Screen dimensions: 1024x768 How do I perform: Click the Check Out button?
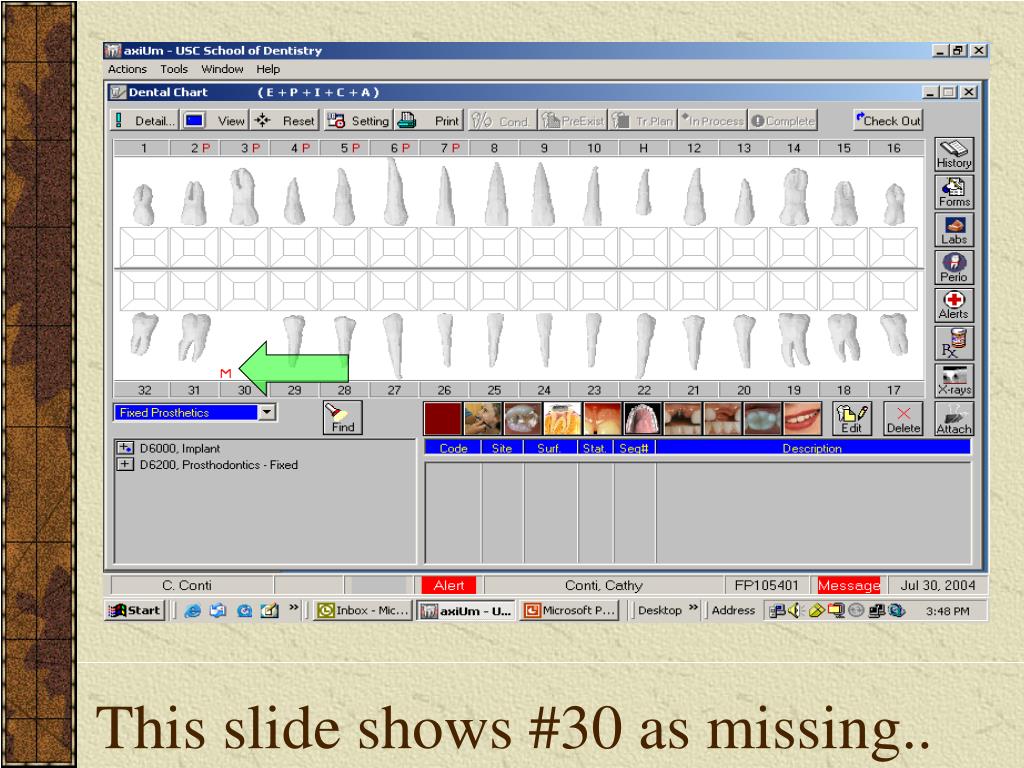pyautogui.click(x=888, y=121)
